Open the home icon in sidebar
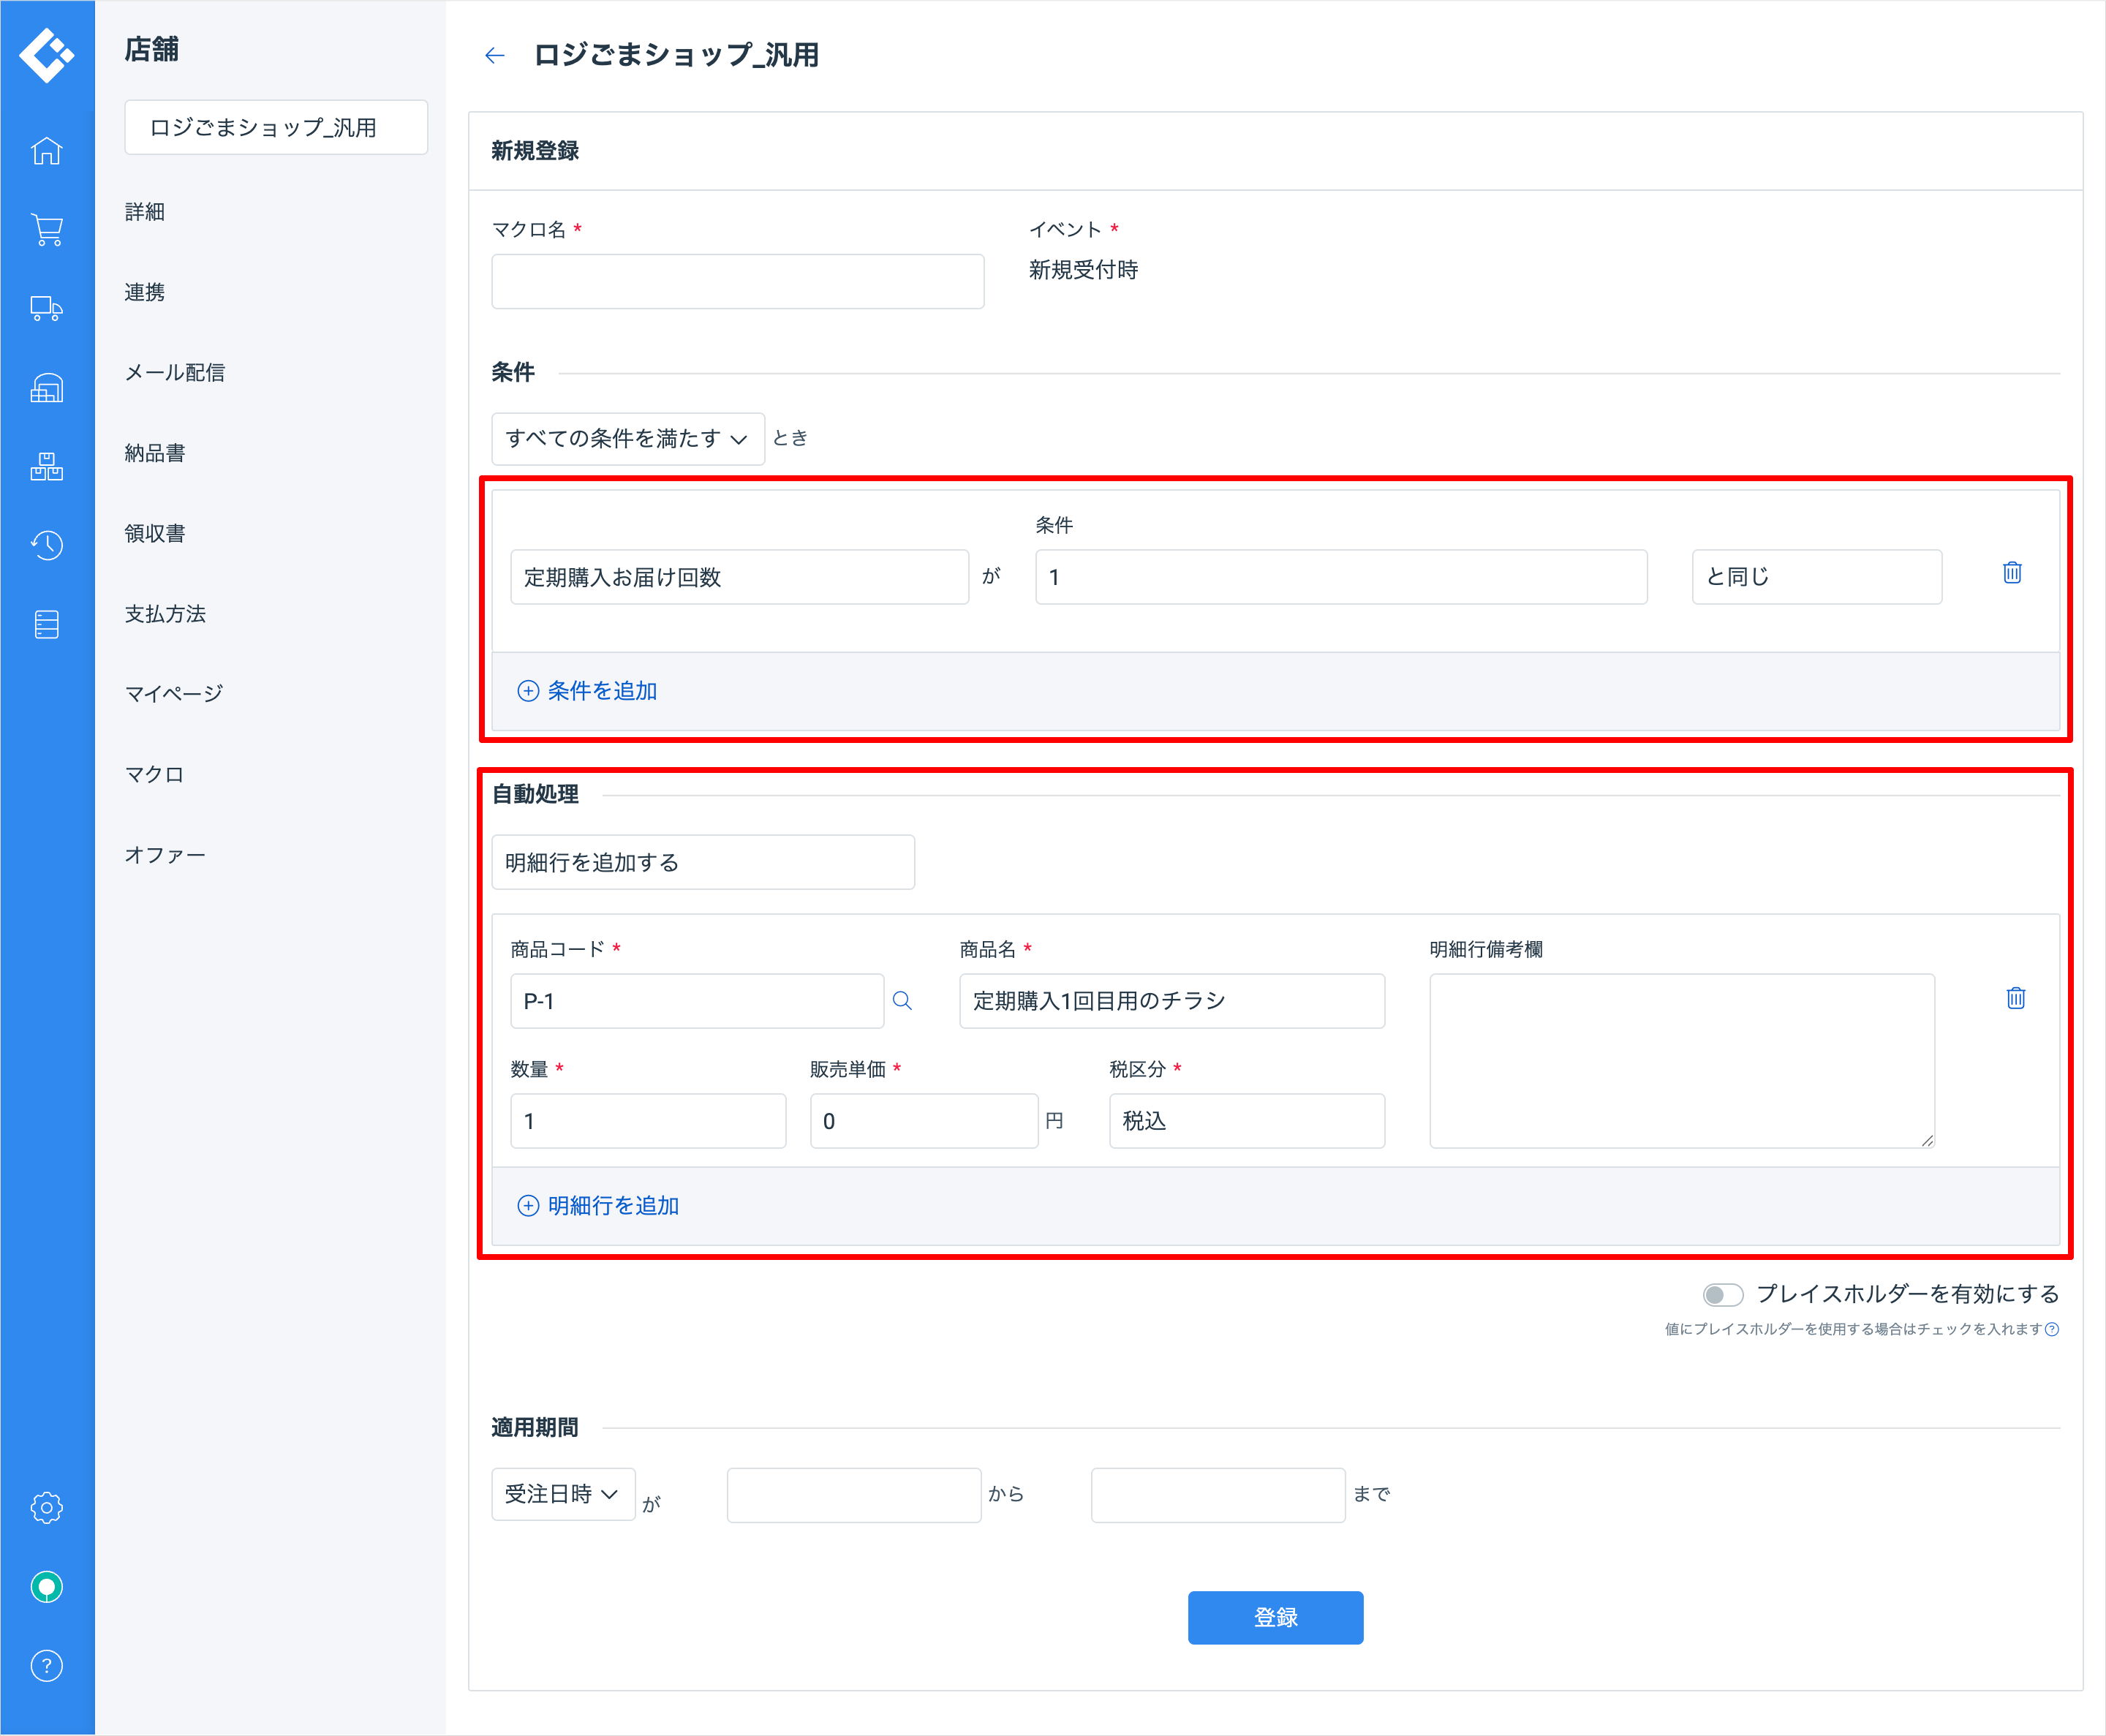This screenshot has height=1736, width=2106. point(46,151)
